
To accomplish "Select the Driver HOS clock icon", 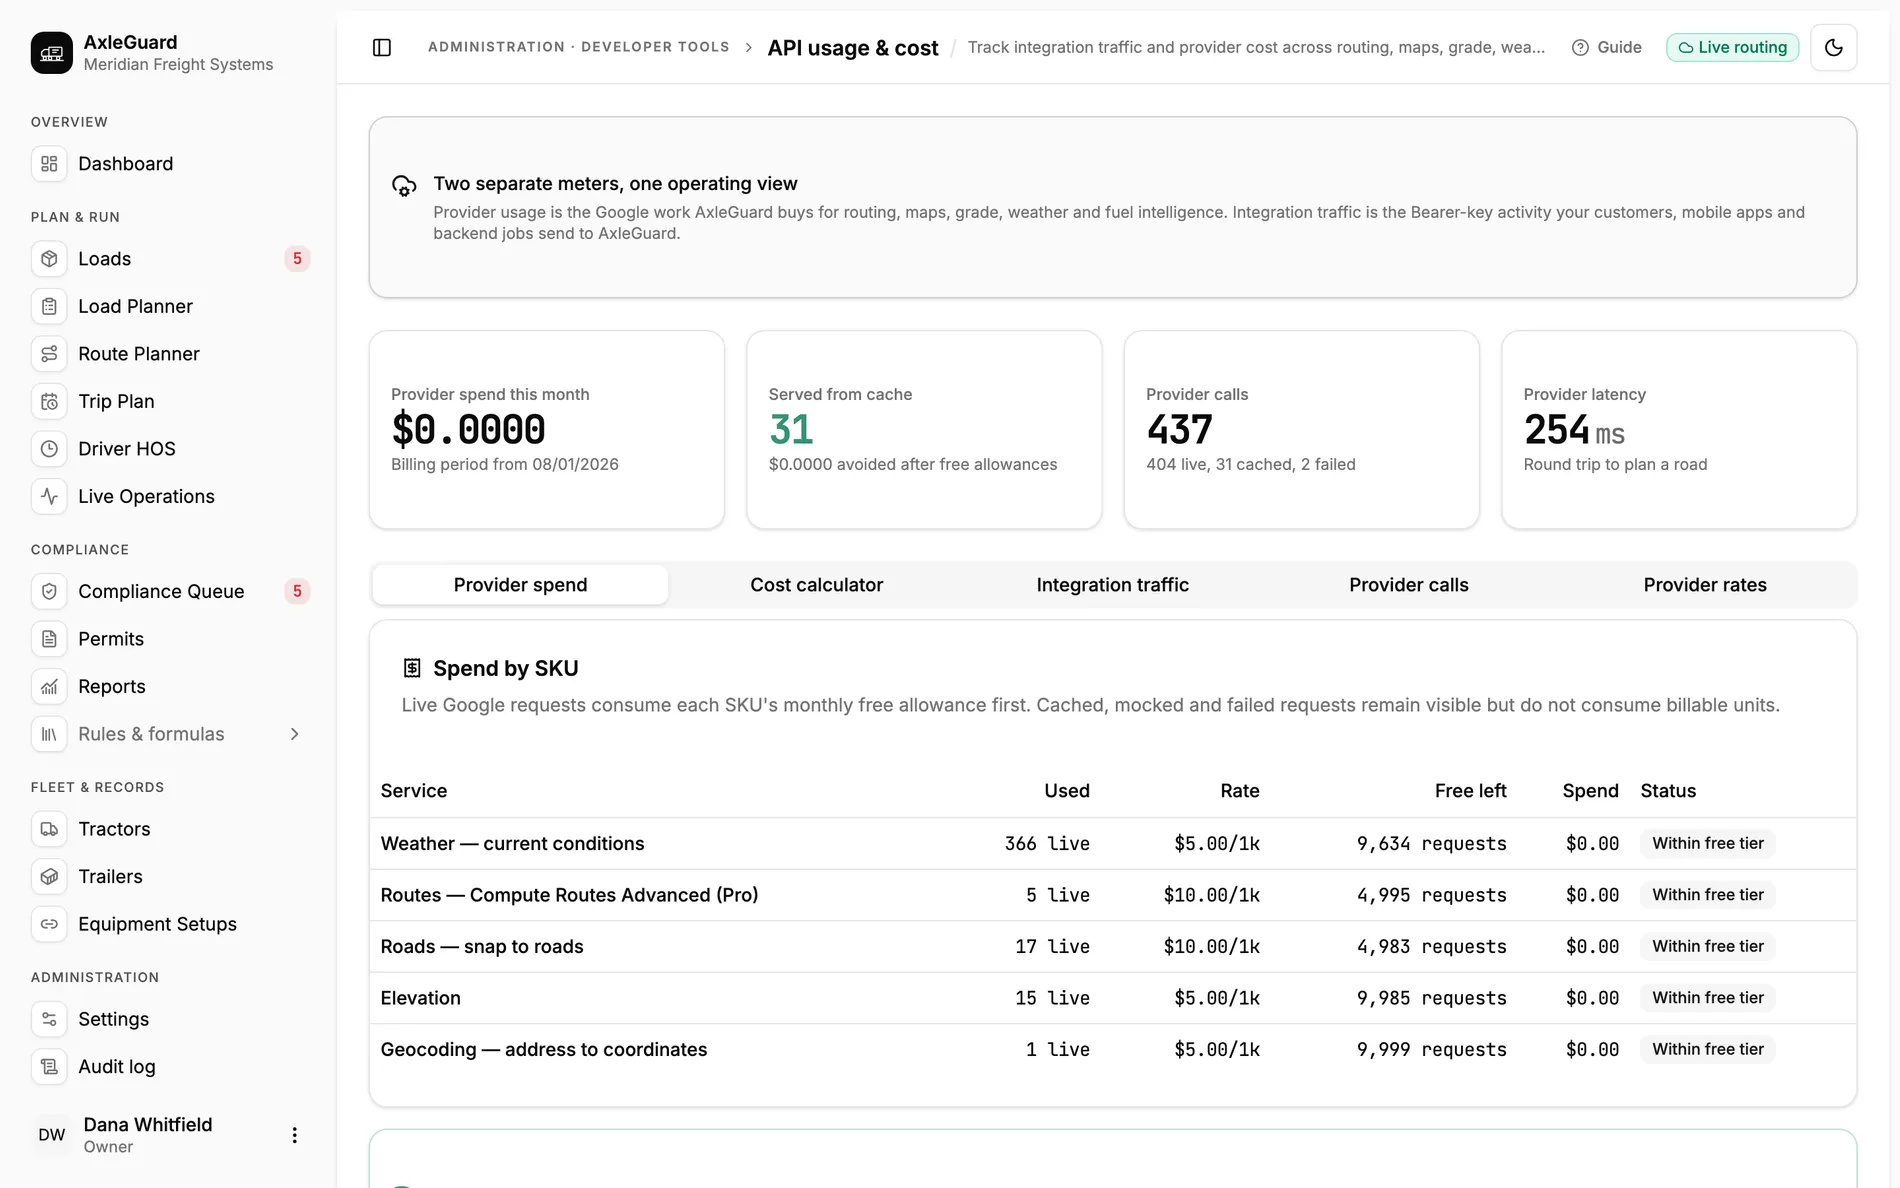I will click(49, 449).
